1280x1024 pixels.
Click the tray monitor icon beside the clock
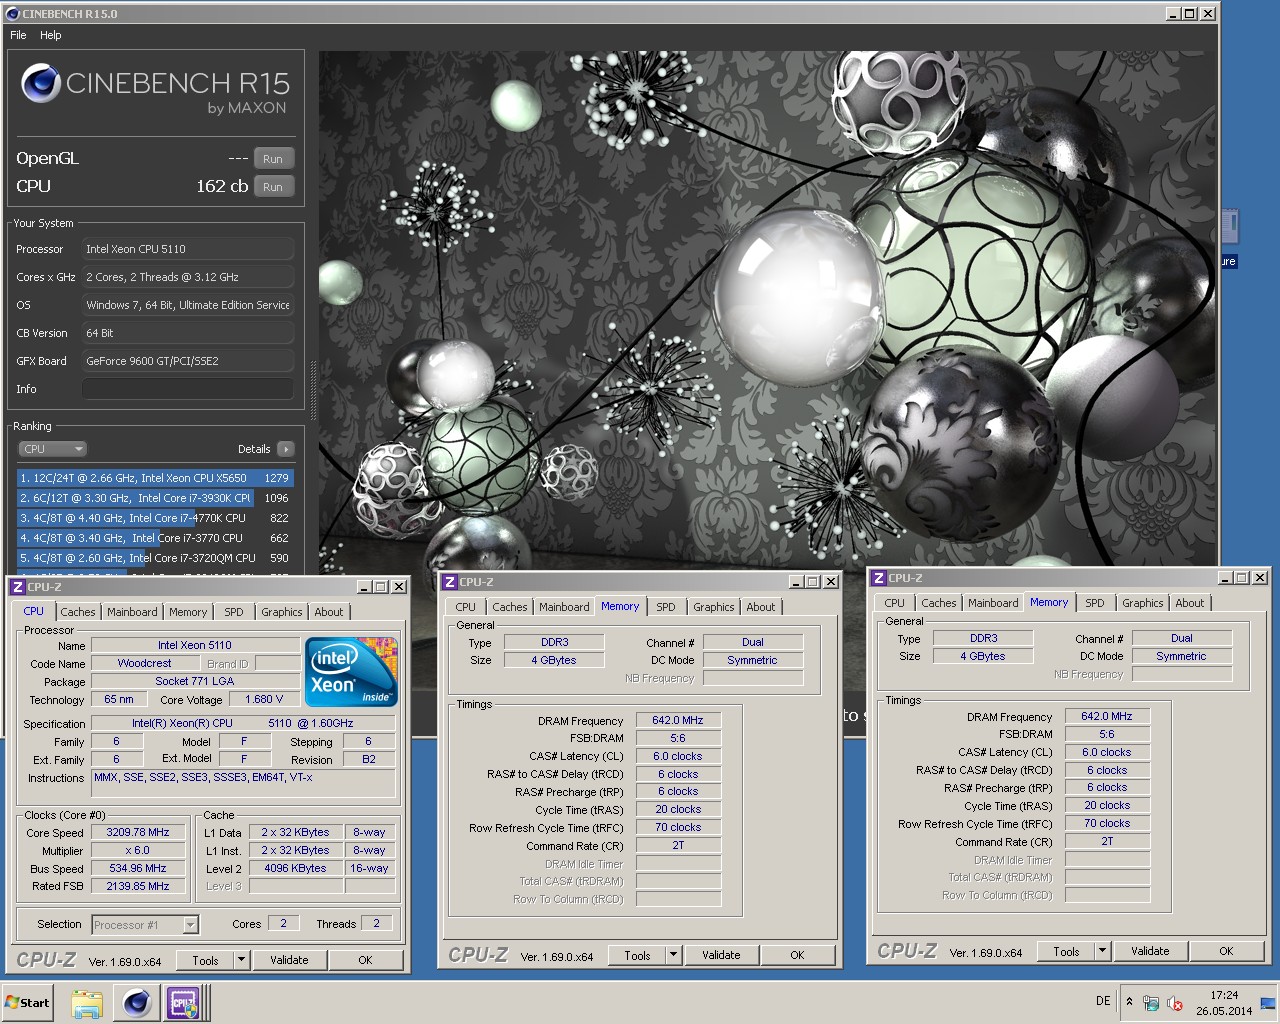1268,1003
